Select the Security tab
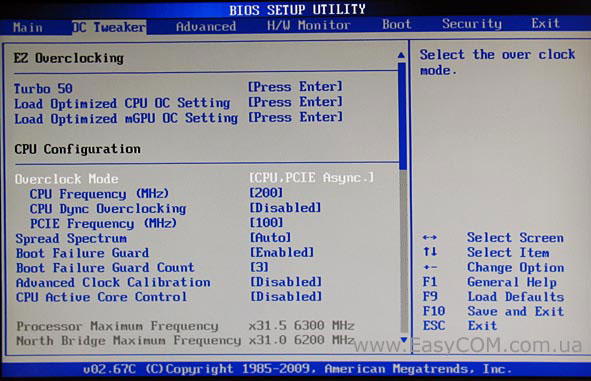This screenshot has height=381, width=591. point(472,24)
